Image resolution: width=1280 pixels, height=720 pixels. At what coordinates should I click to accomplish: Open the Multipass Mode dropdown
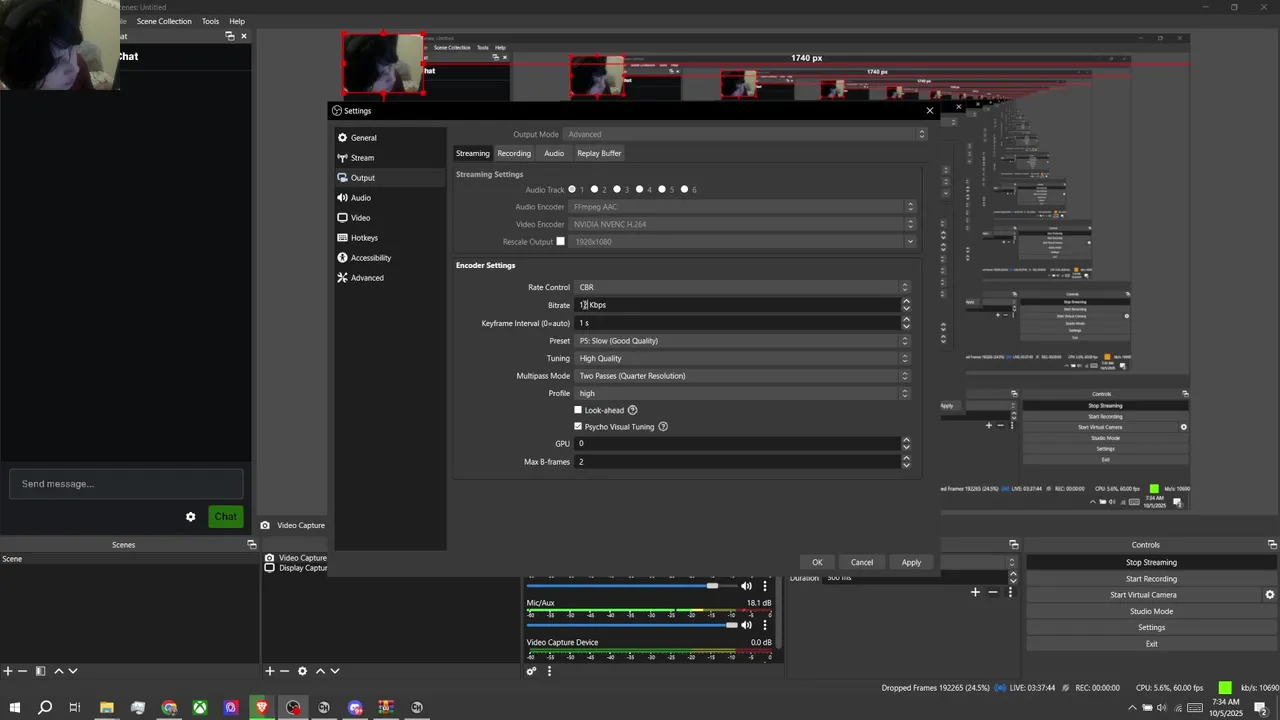pos(743,376)
